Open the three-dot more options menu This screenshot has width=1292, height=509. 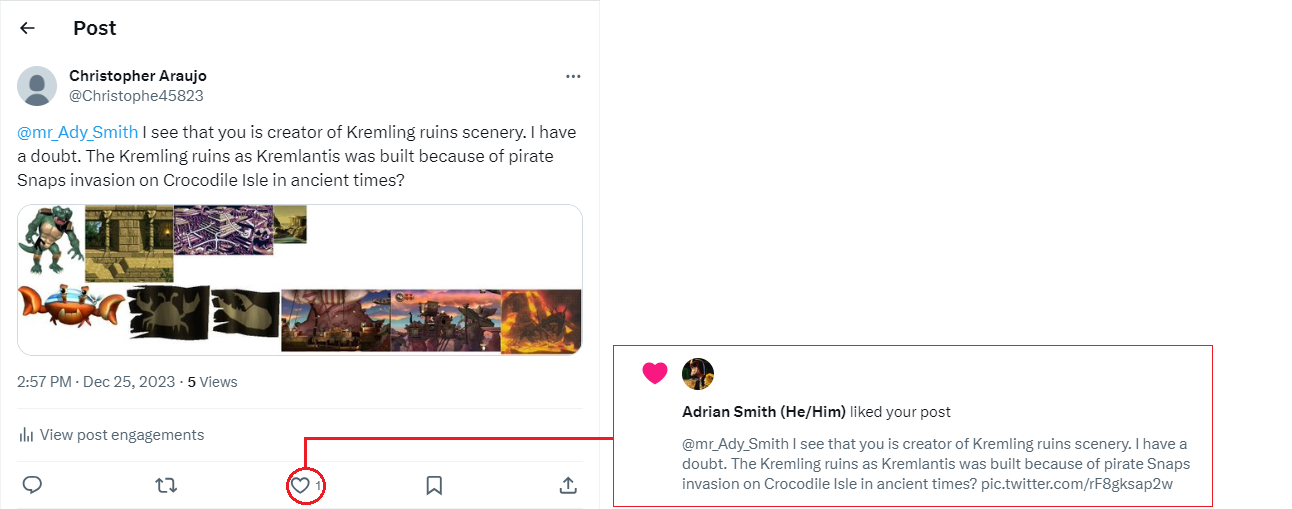click(573, 76)
